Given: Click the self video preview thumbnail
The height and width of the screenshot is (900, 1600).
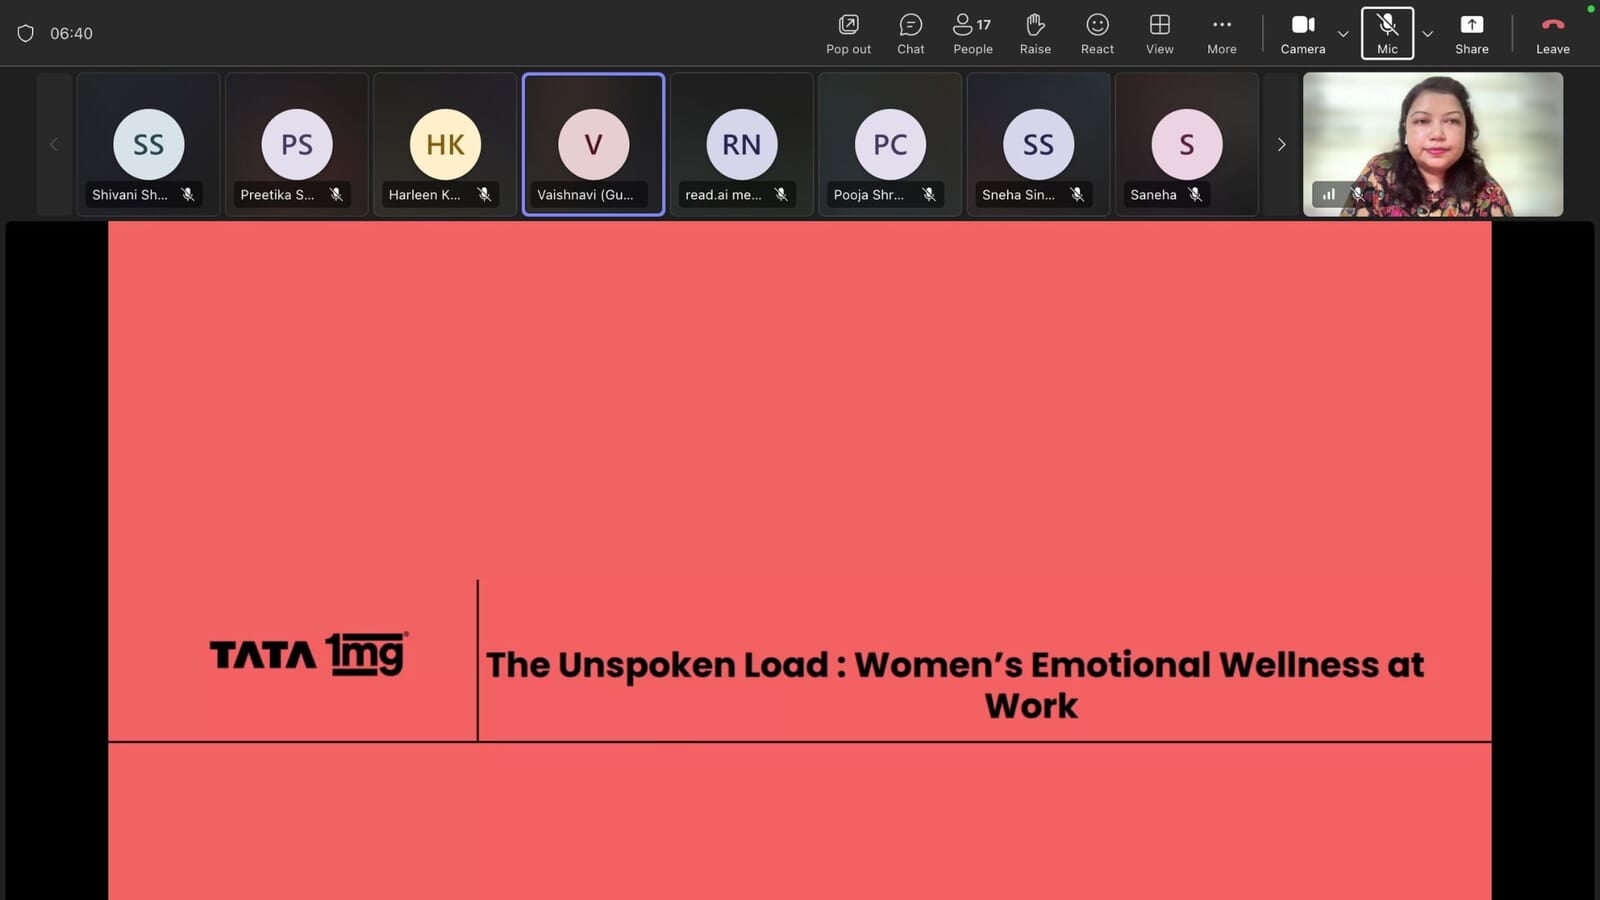Looking at the screenshot, I should coord(1433,144).
